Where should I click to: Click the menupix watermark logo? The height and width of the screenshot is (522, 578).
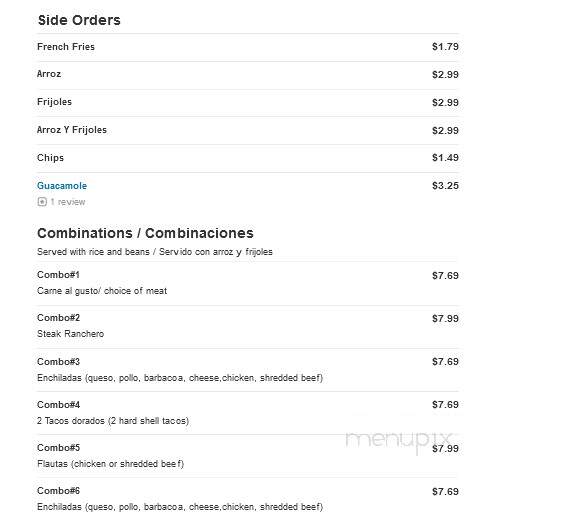click(x=399, y=439)
